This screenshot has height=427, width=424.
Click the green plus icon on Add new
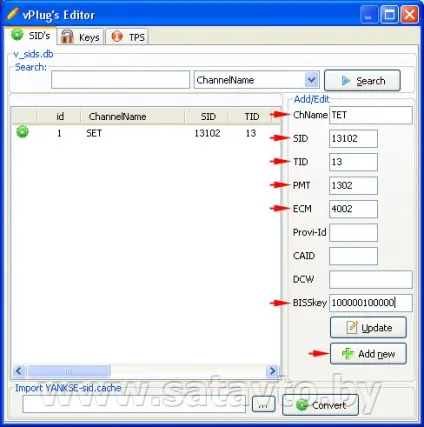(347, 354)
